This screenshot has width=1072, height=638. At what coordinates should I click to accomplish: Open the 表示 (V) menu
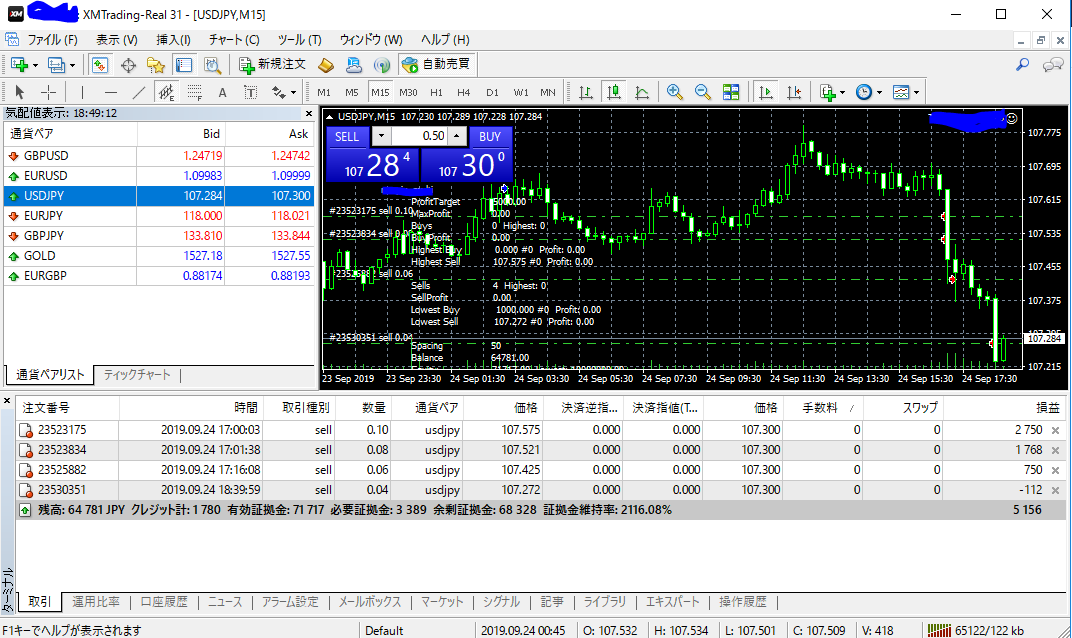[x=117, y=40]
